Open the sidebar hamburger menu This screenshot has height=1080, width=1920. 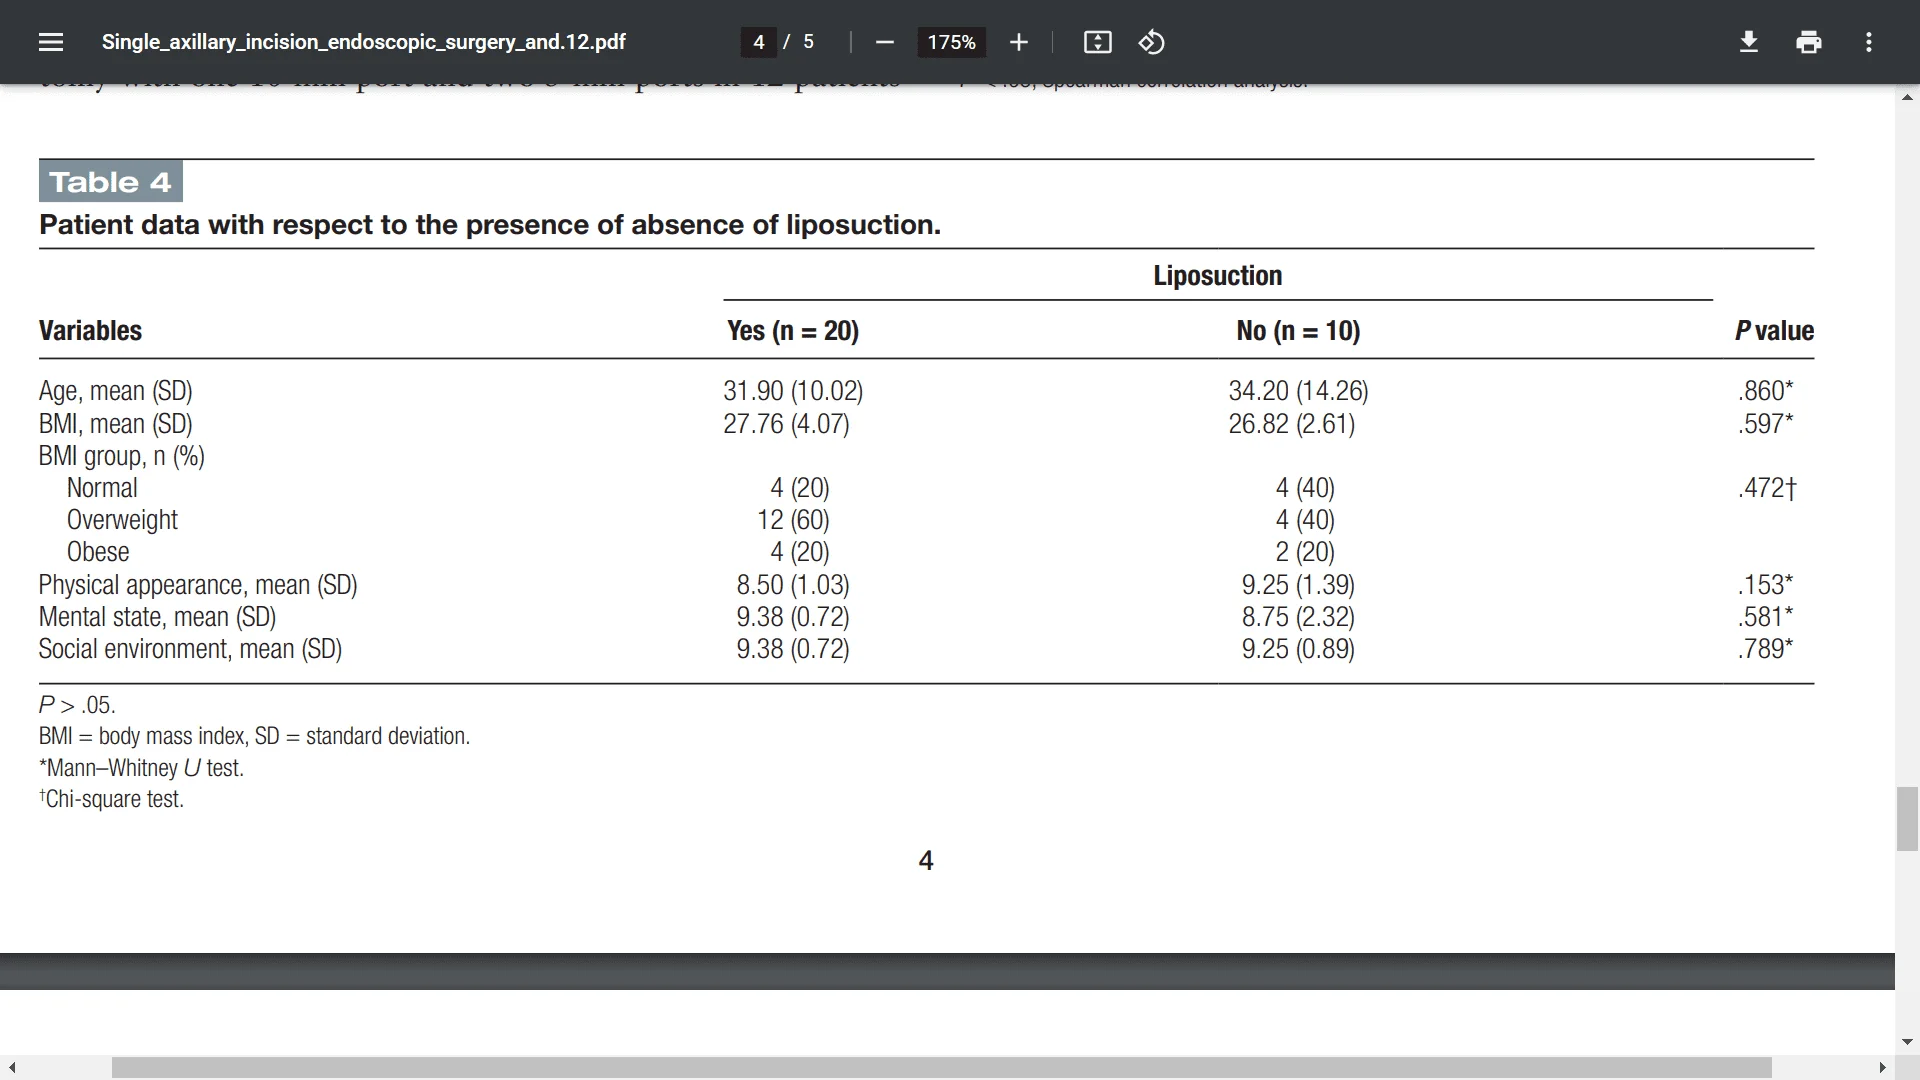[51, 42]
